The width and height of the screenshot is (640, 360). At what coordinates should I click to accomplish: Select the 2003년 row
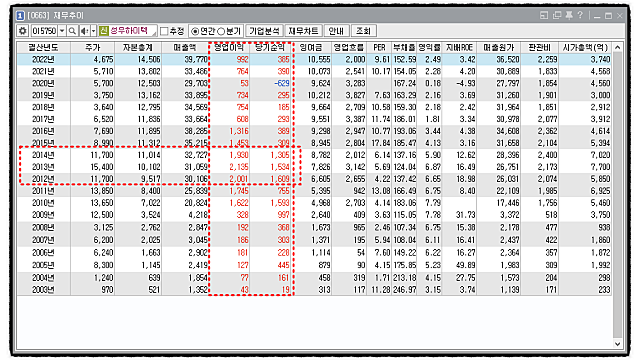click(314, 290)
